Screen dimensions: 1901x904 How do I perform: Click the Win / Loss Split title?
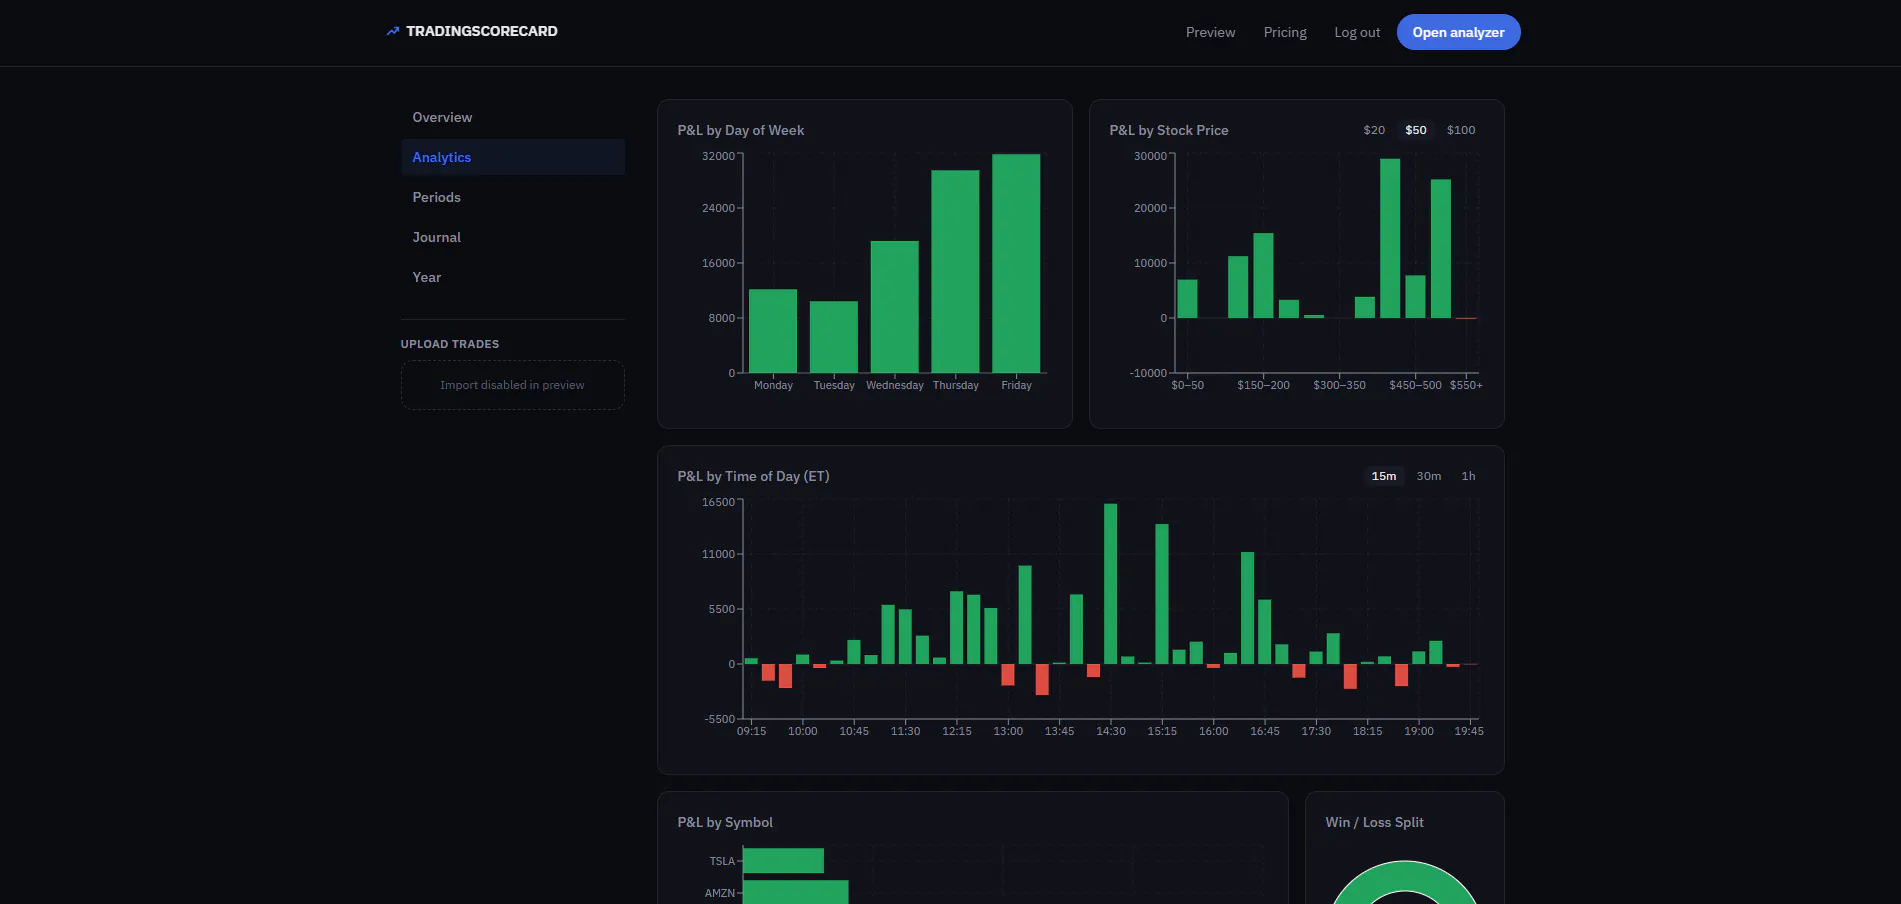[1374, 822]
